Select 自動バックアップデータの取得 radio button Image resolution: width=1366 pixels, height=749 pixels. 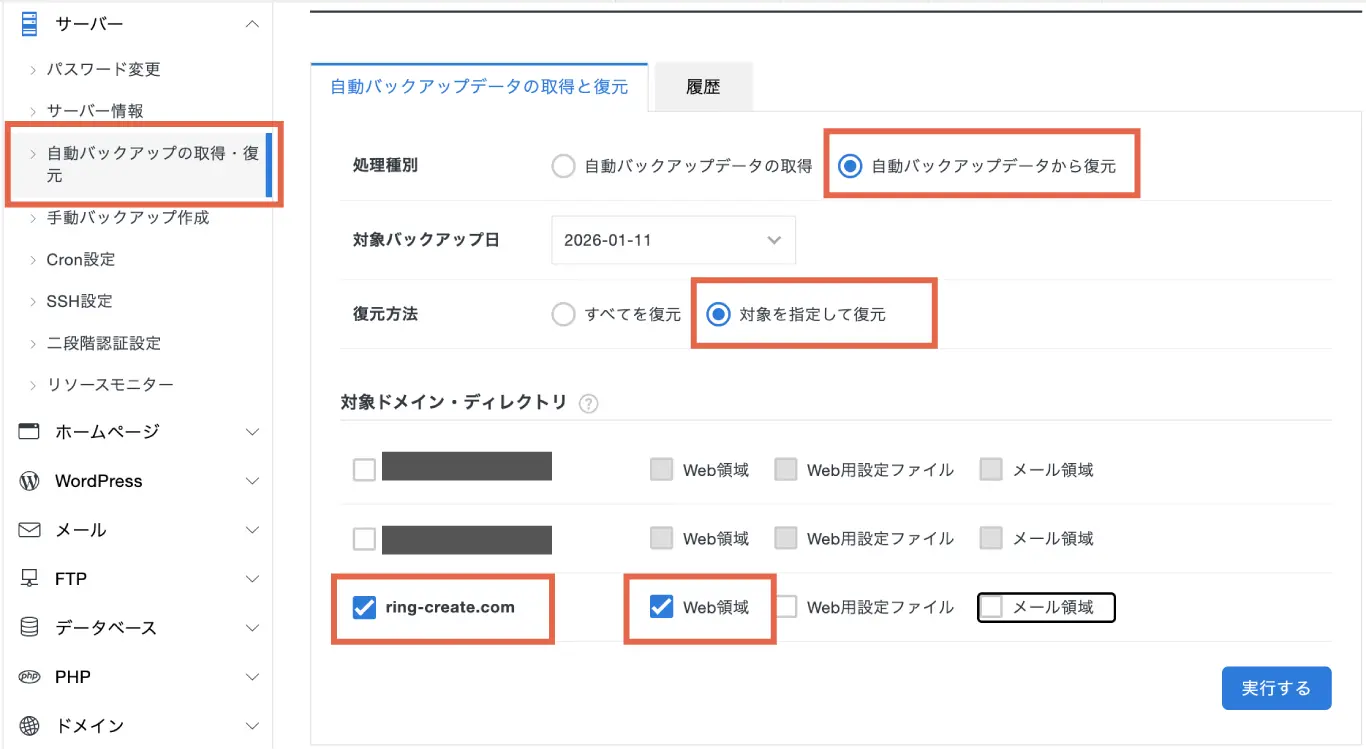pyautogui.click(x=564, y=166)
